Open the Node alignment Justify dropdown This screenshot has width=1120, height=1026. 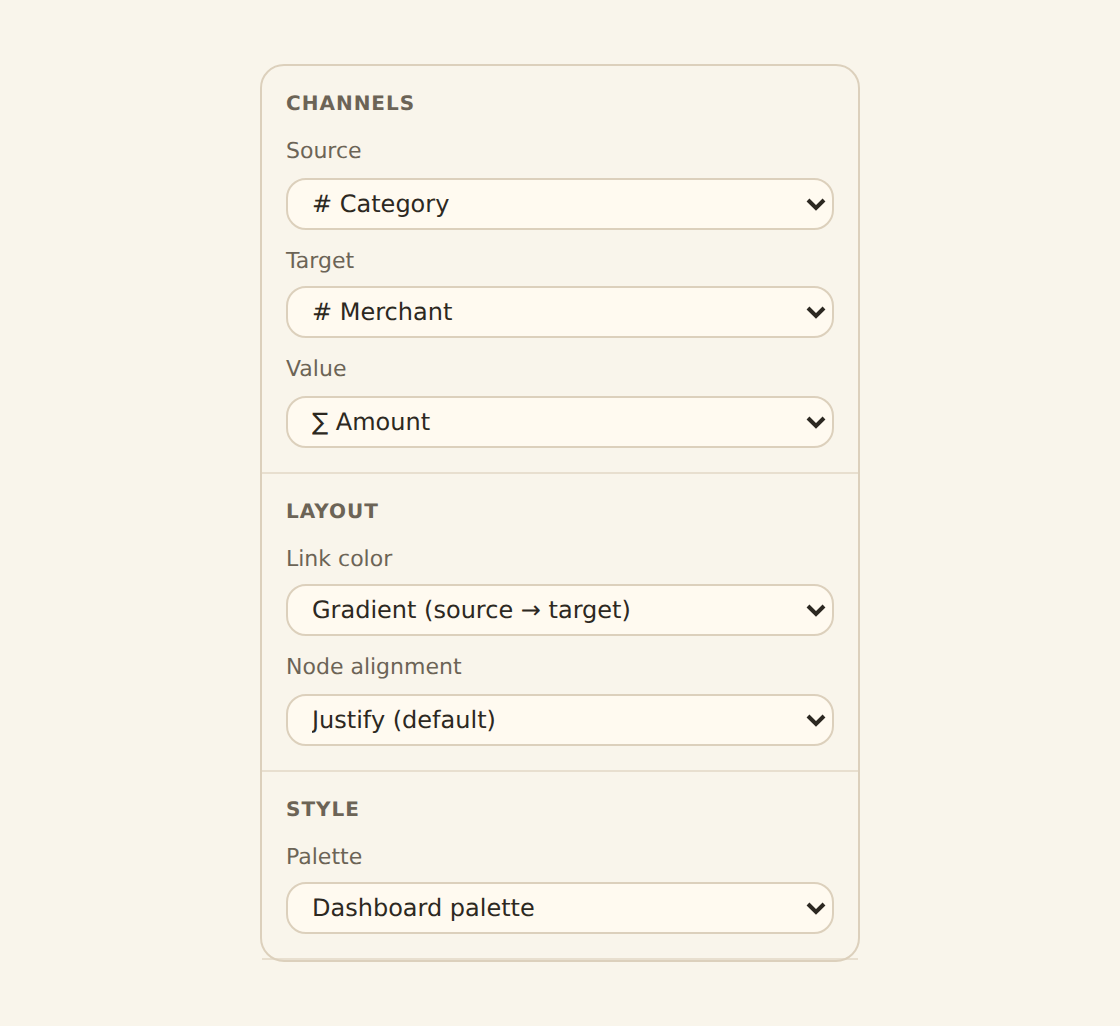(x=559, y=720)
